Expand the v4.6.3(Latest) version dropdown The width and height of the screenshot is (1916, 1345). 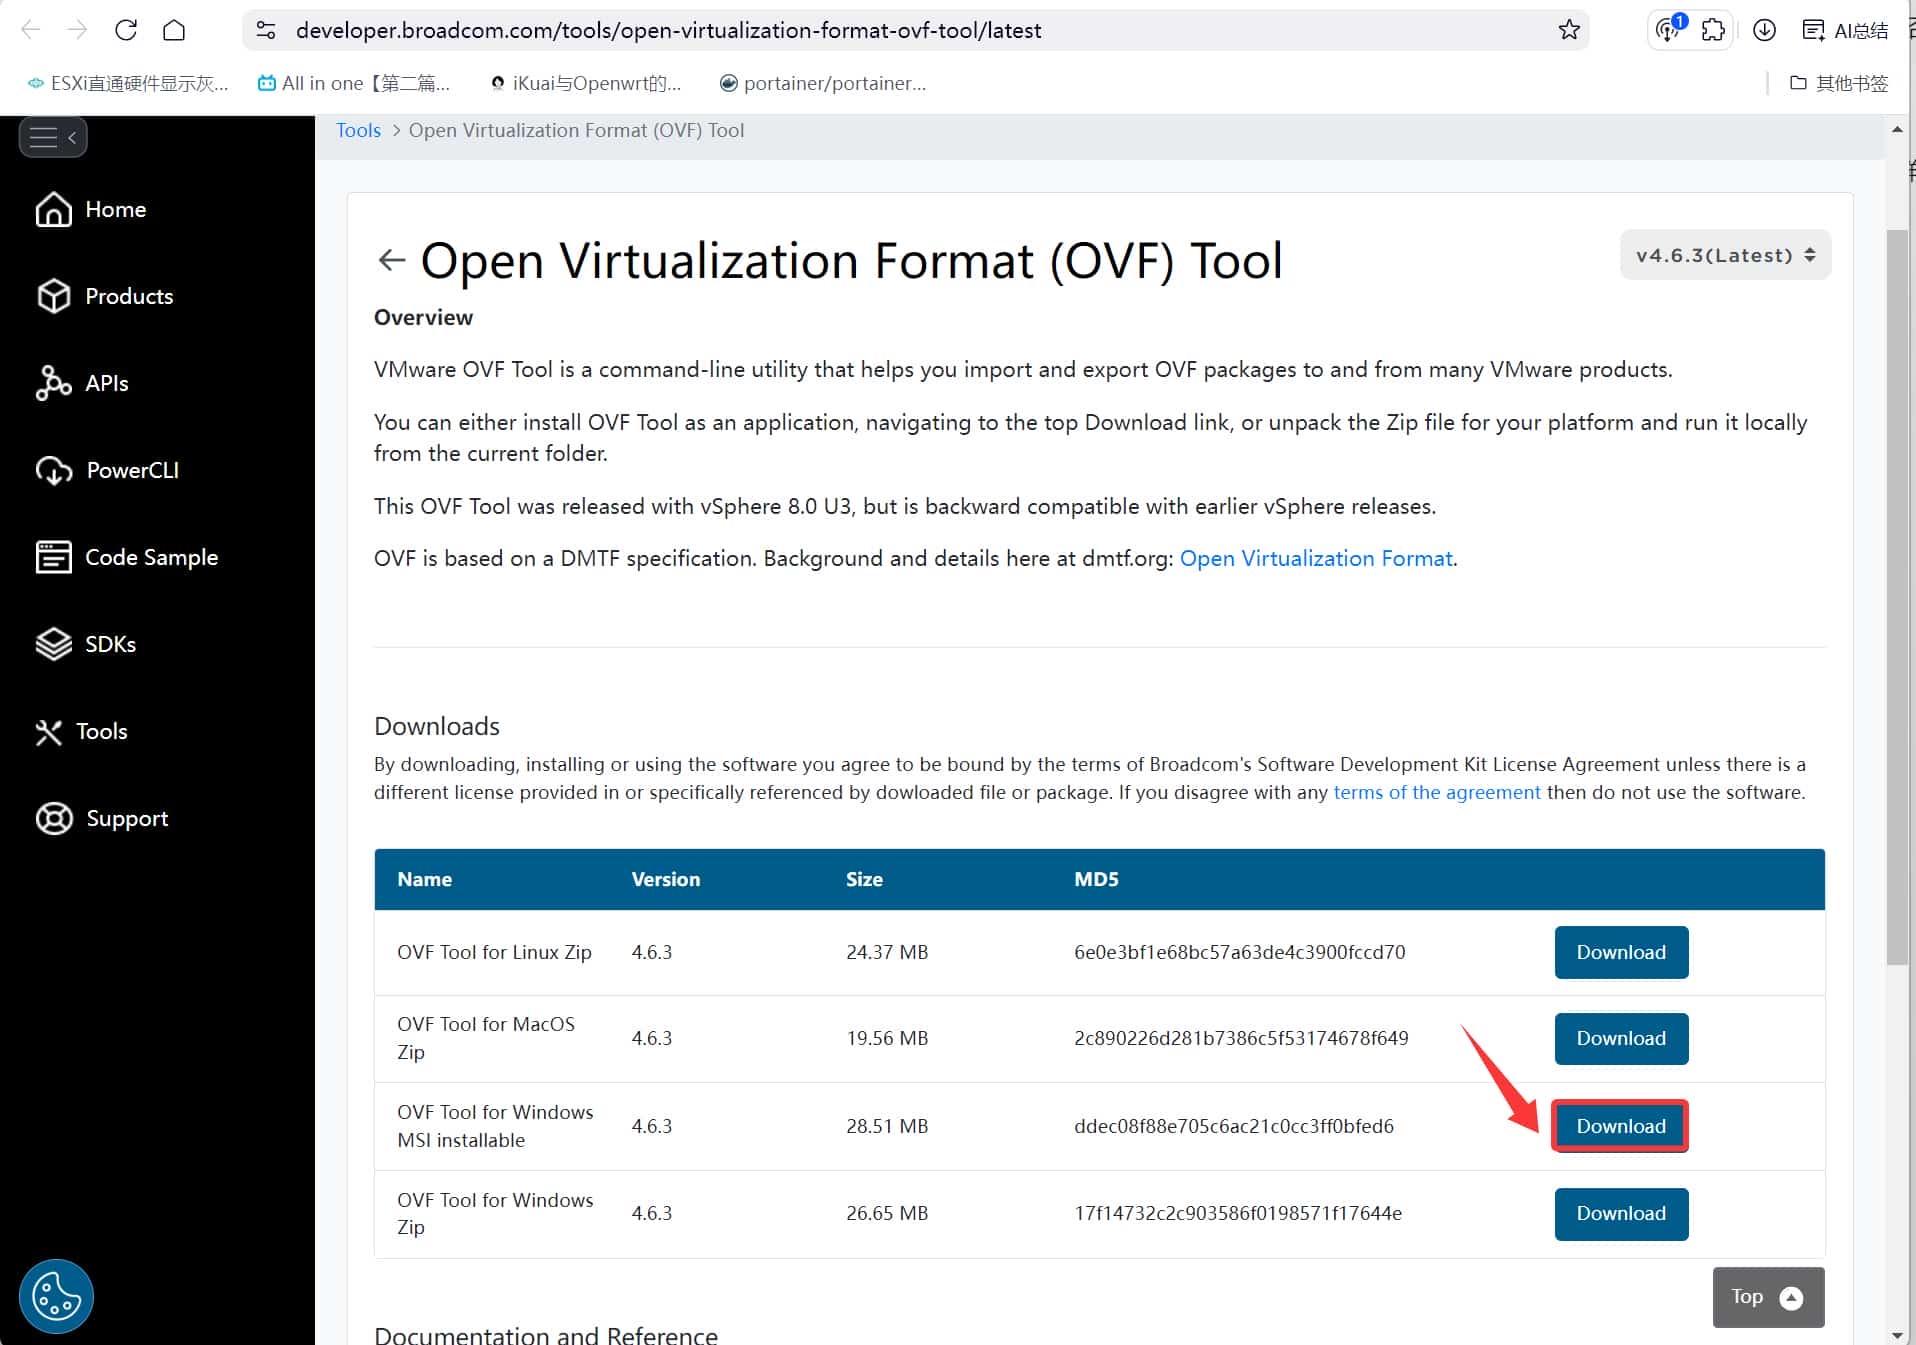(1724, 255)
